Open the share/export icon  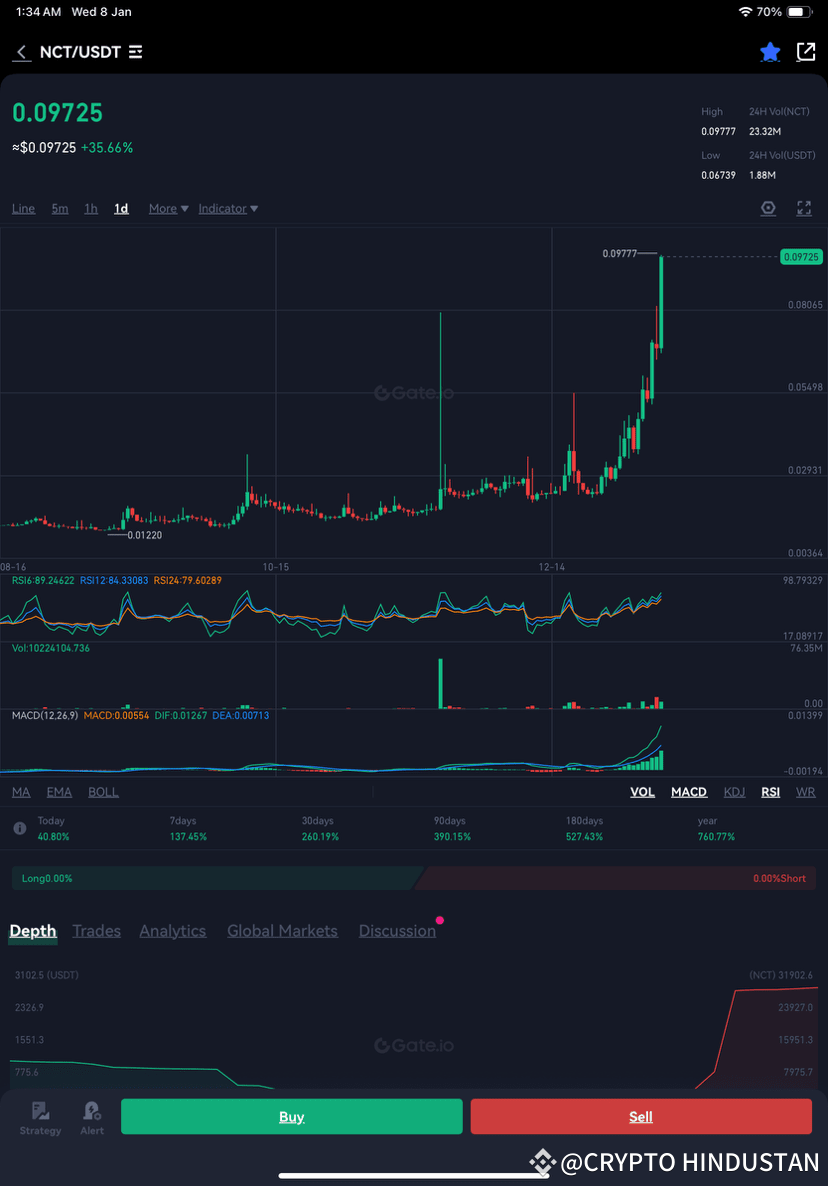tap(806, 52)
